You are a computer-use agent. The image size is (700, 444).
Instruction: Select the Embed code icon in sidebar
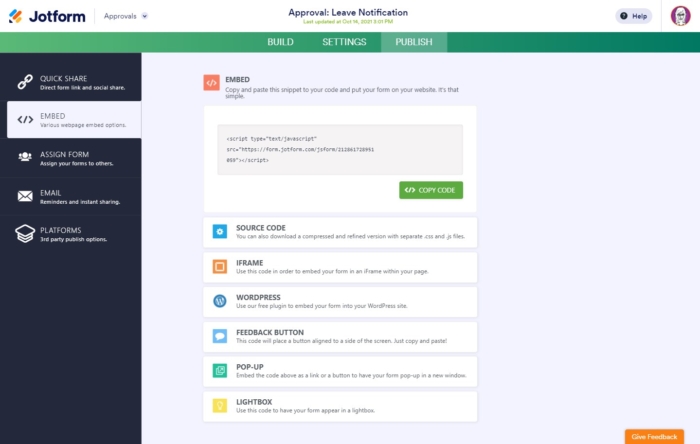[x=25, y=120]
